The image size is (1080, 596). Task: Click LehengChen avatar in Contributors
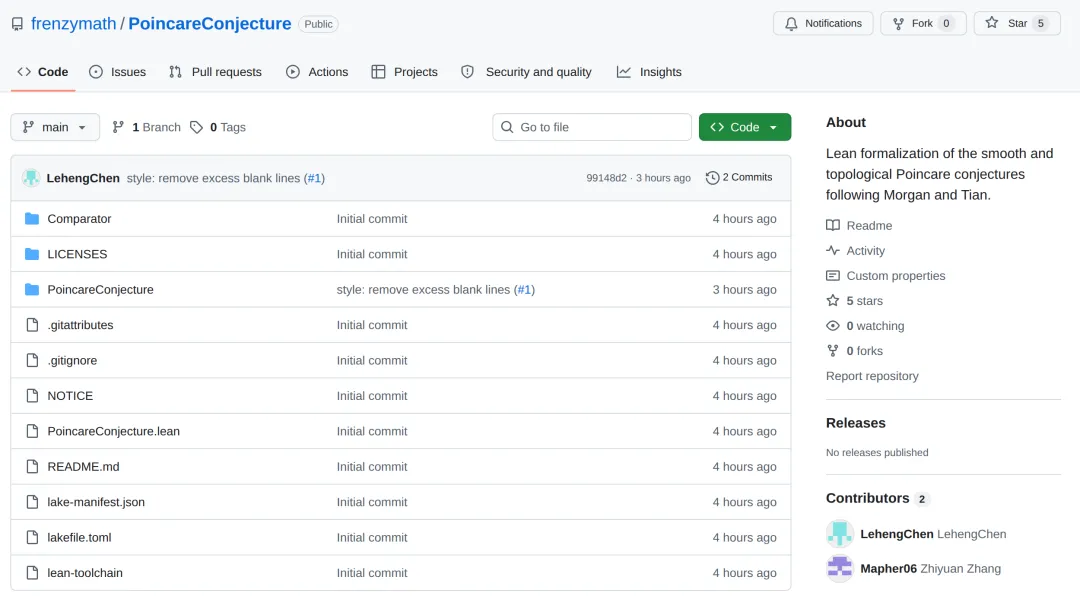pos(840,534)
